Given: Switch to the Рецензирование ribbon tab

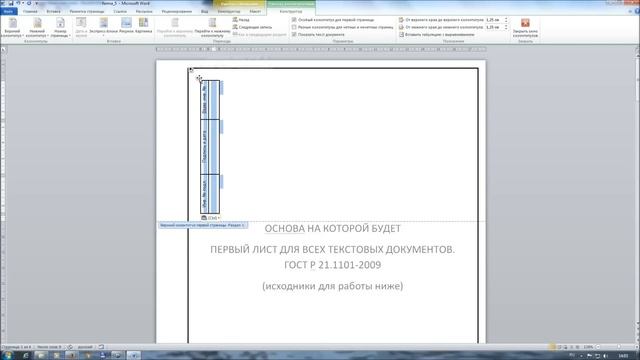Looking at the screenshot, I should pos(177,11).
